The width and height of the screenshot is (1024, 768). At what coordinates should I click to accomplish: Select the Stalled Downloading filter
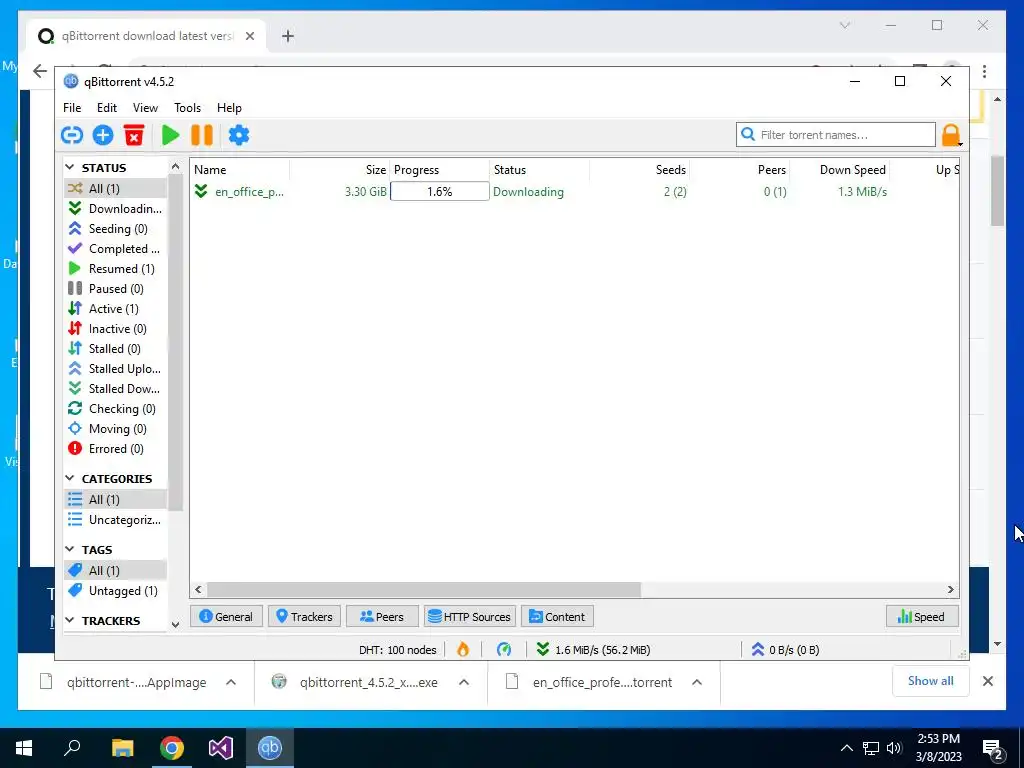[116, 389]
